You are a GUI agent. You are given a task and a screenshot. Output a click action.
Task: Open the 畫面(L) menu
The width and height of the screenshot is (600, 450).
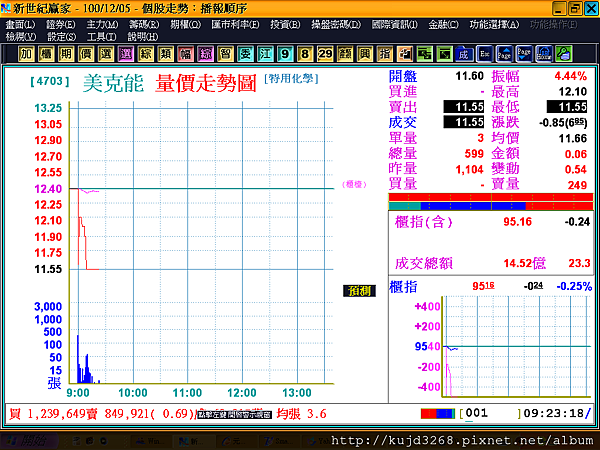(21, 25)
